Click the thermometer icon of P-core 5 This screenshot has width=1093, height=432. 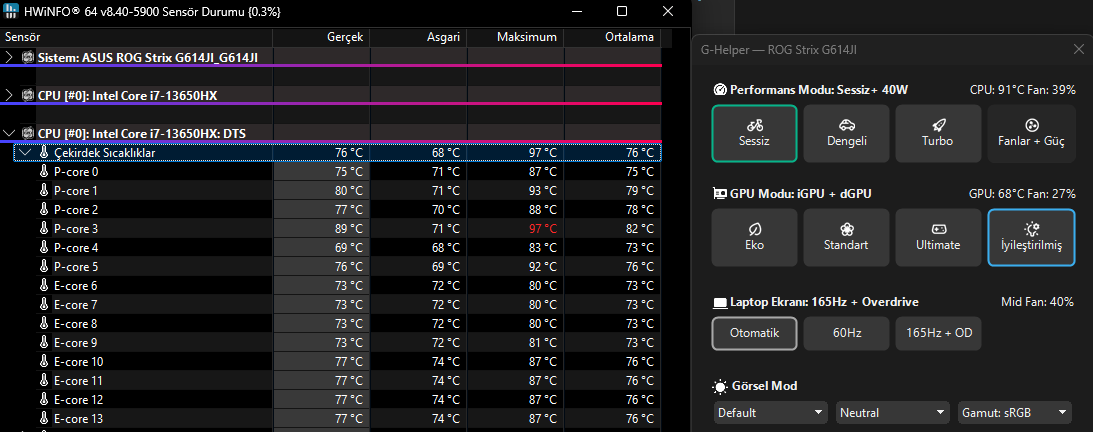pyautogui.click(x=44, y=267)
